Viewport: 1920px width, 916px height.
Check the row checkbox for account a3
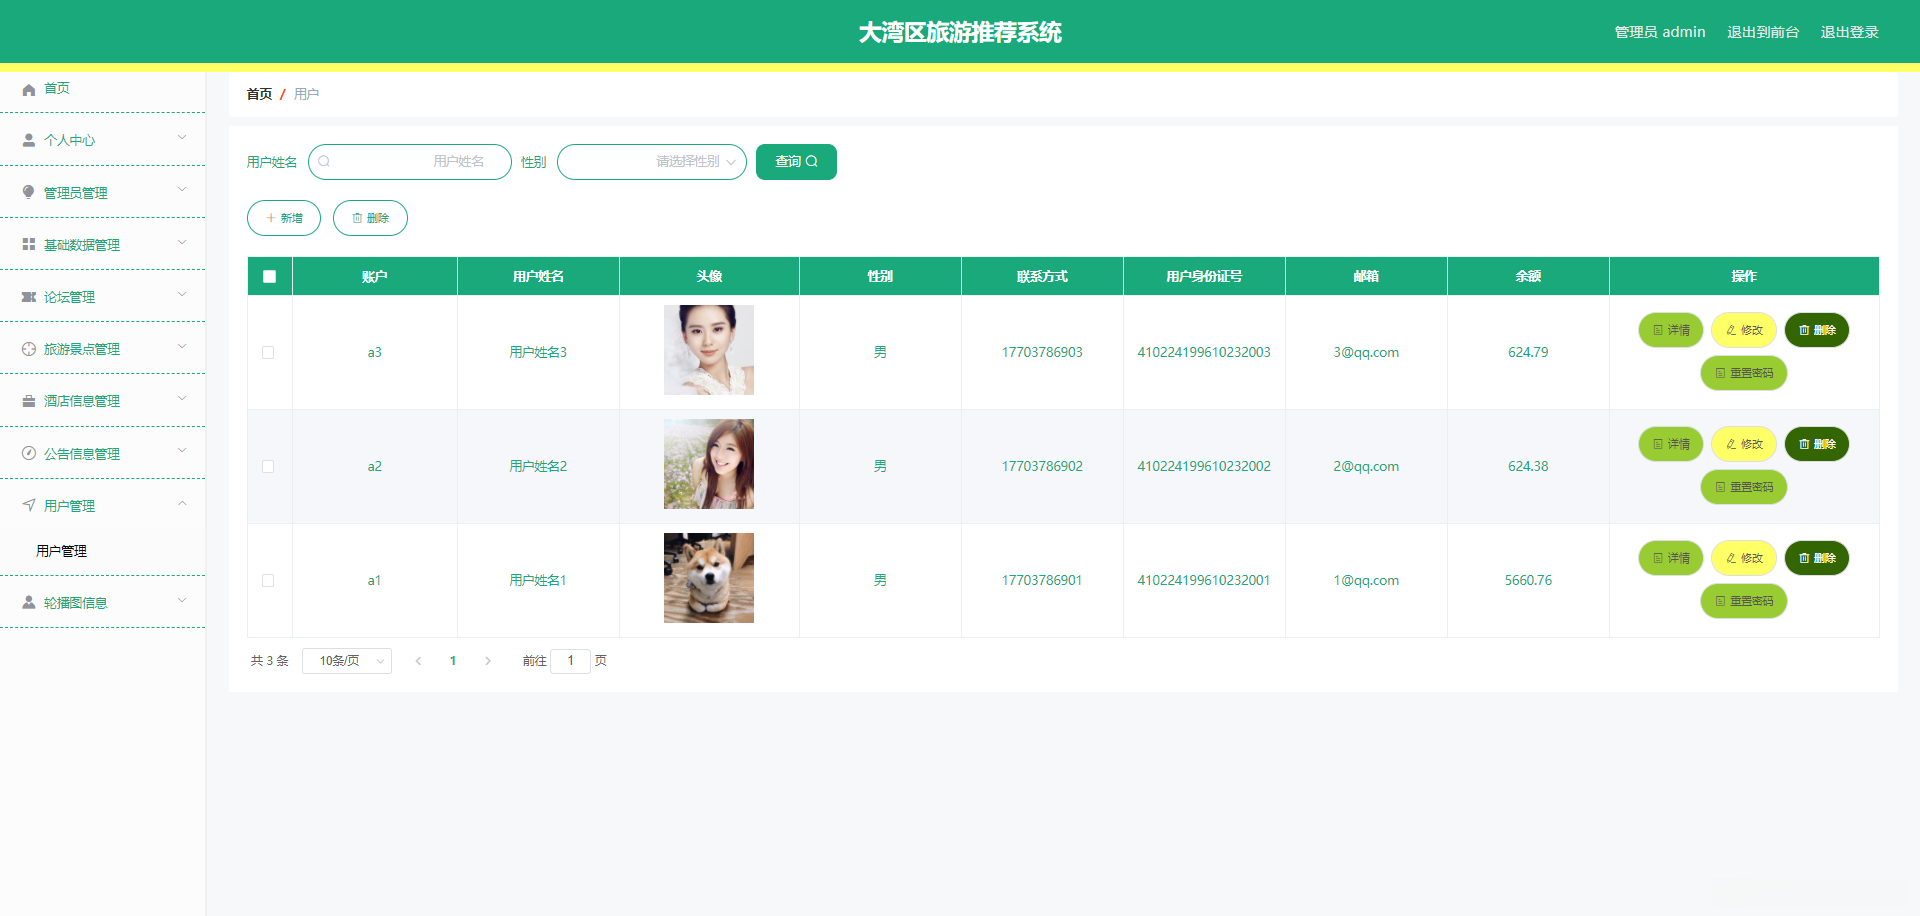[268, 352]
